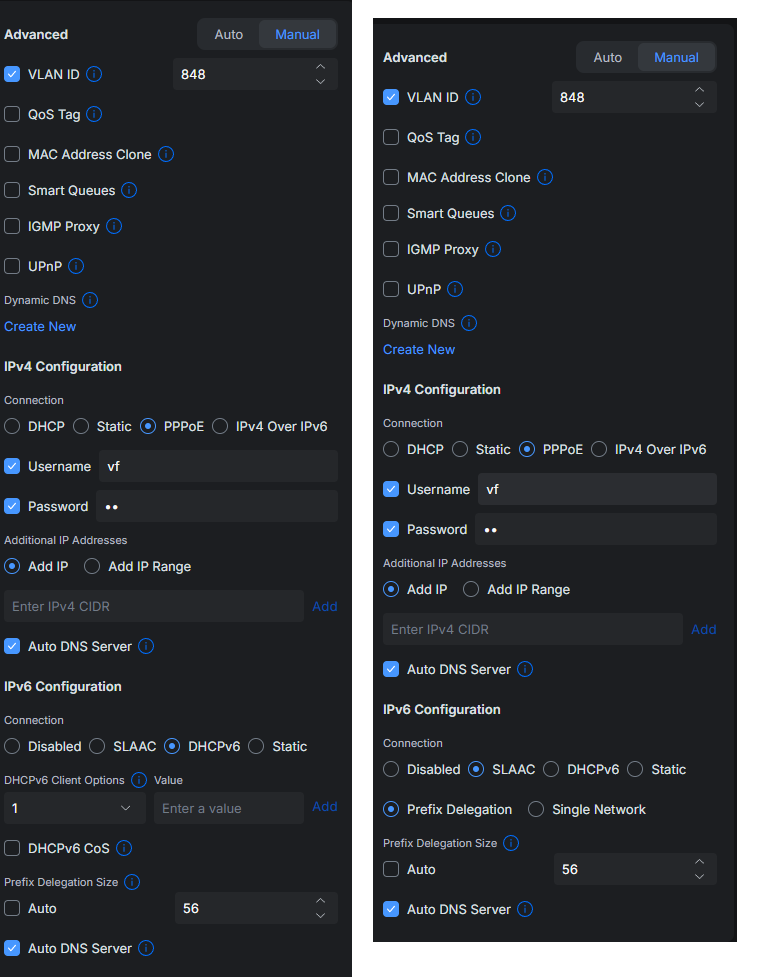
Task: Click the DHCPv6 Client Options info icon
Action: coord(139,780)
